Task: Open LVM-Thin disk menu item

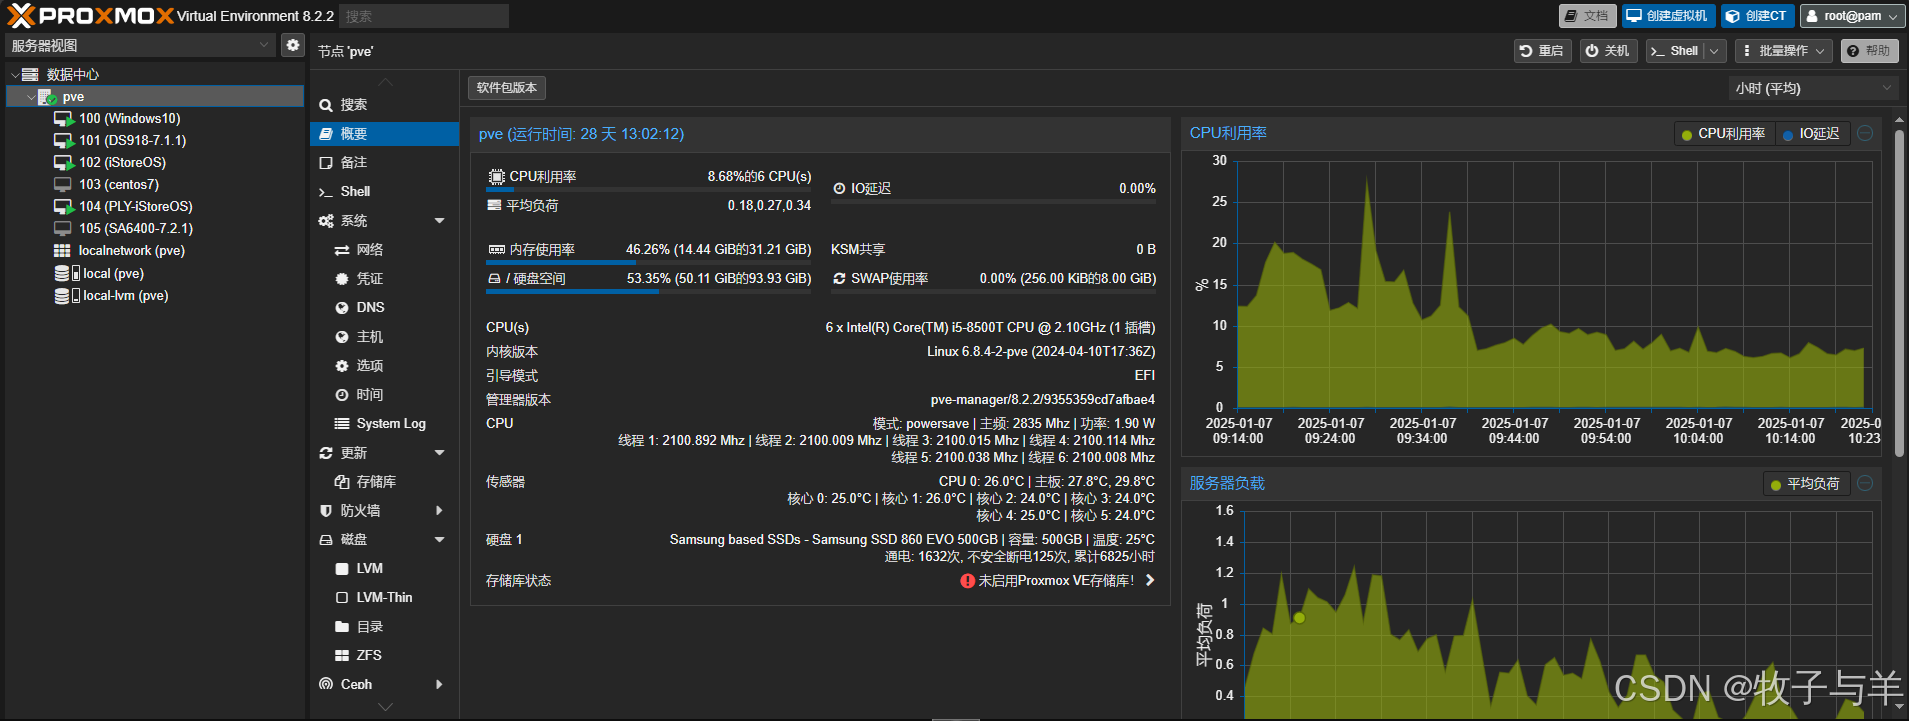Action: click(384, 598)
